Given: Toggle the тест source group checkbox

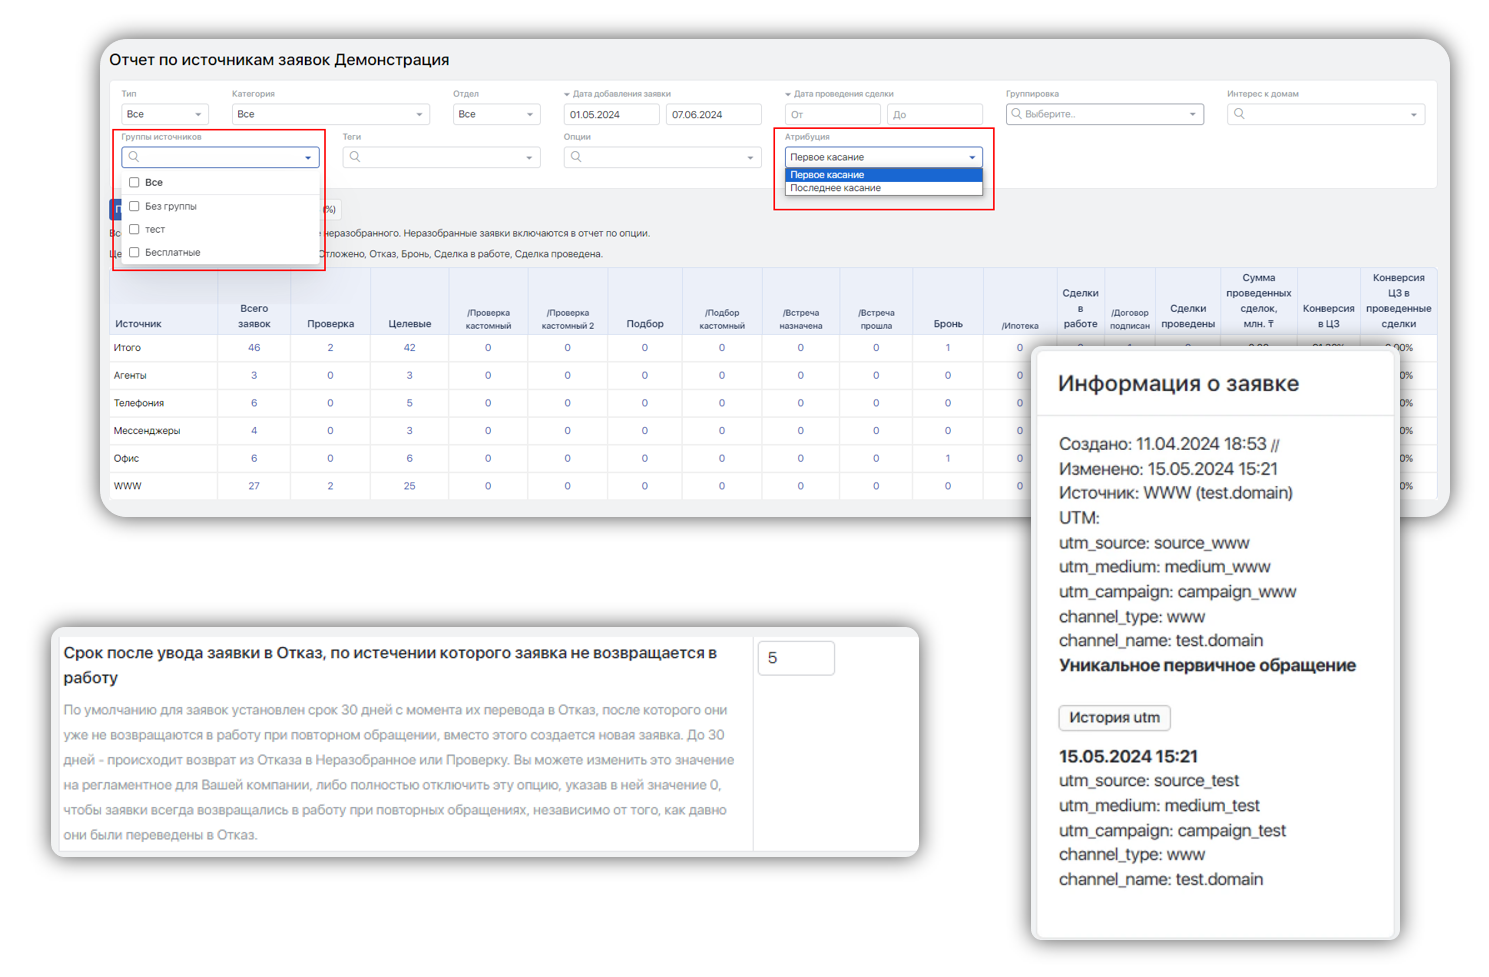Looking at the screenshot, I should point(134,229).
